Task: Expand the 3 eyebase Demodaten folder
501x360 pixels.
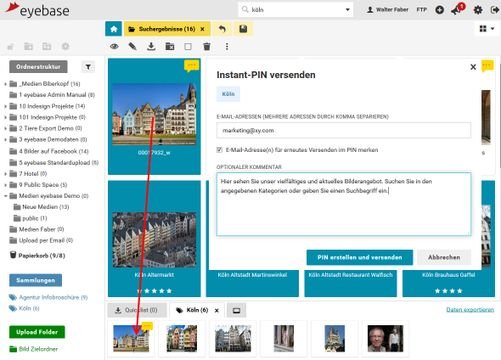Action: point(5,140)
